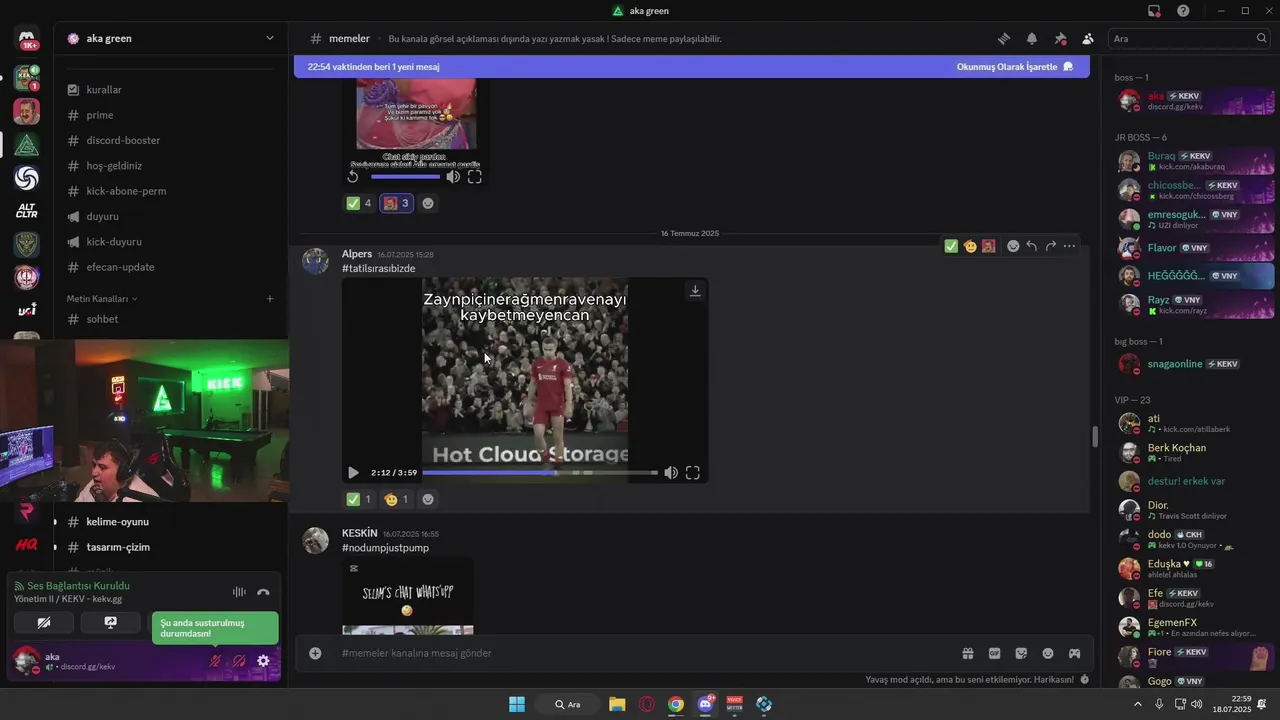Share your screen in voice panel
The height and width of the screenshot is (720, 1280).
click(x=111, y=622)
